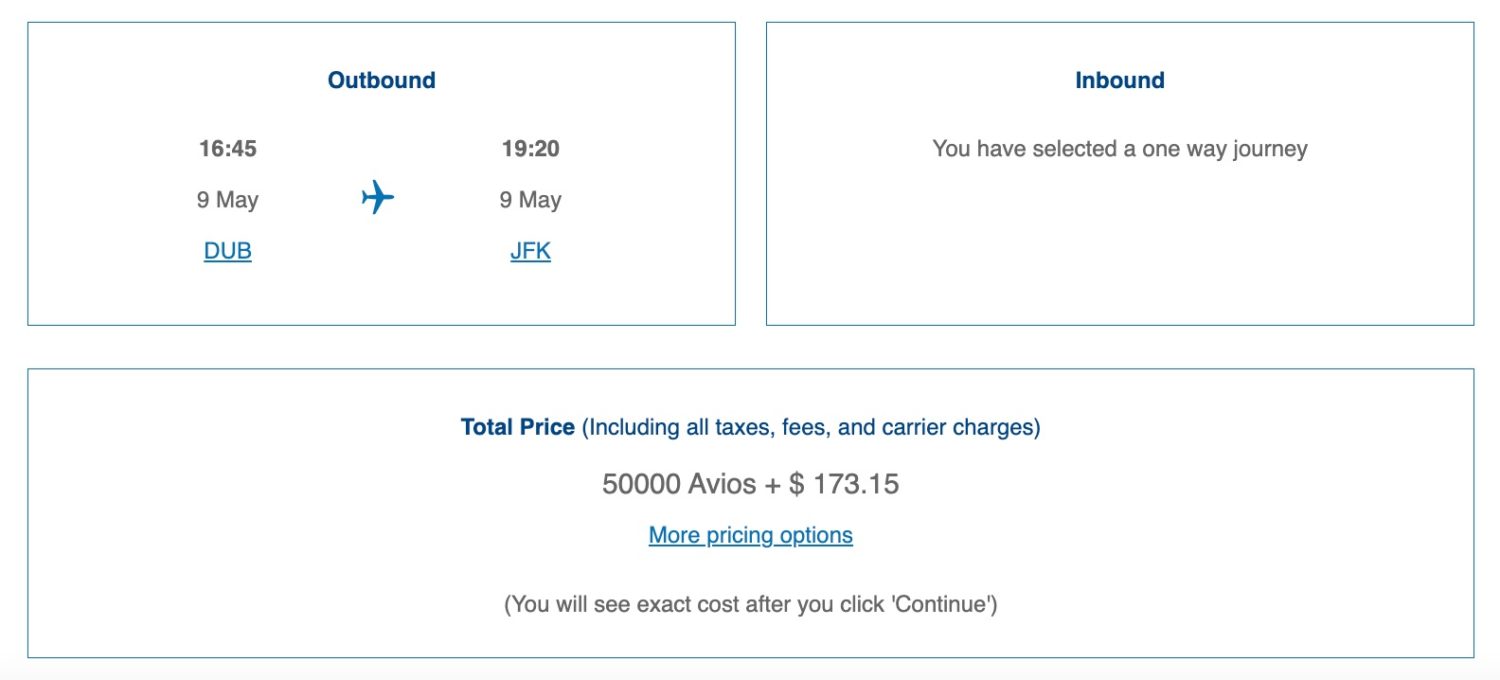Click the airplane flight direction icon
Image resolution: width=1500 pixels, height=680 pixels.
pyautogui.click(x=378, y=197)
